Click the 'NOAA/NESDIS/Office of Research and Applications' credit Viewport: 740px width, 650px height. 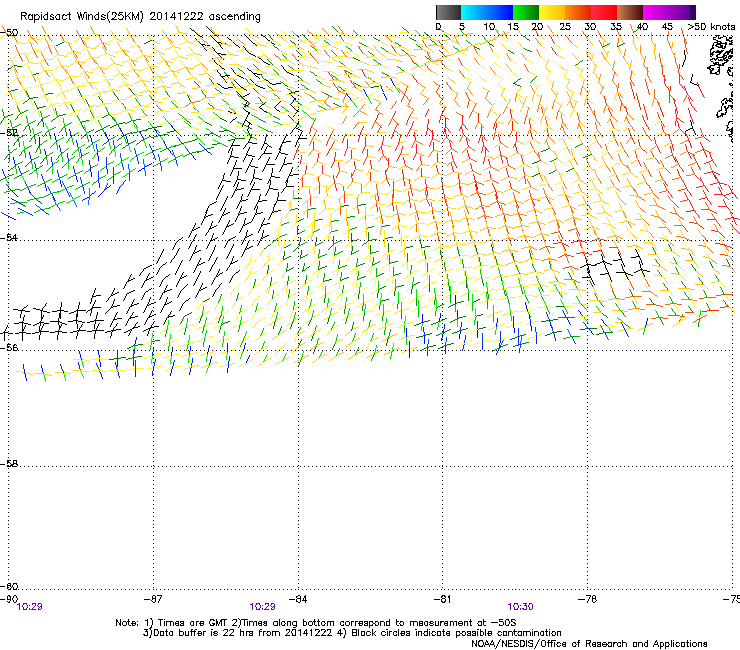pyautogui.click(x=589, y=644)
